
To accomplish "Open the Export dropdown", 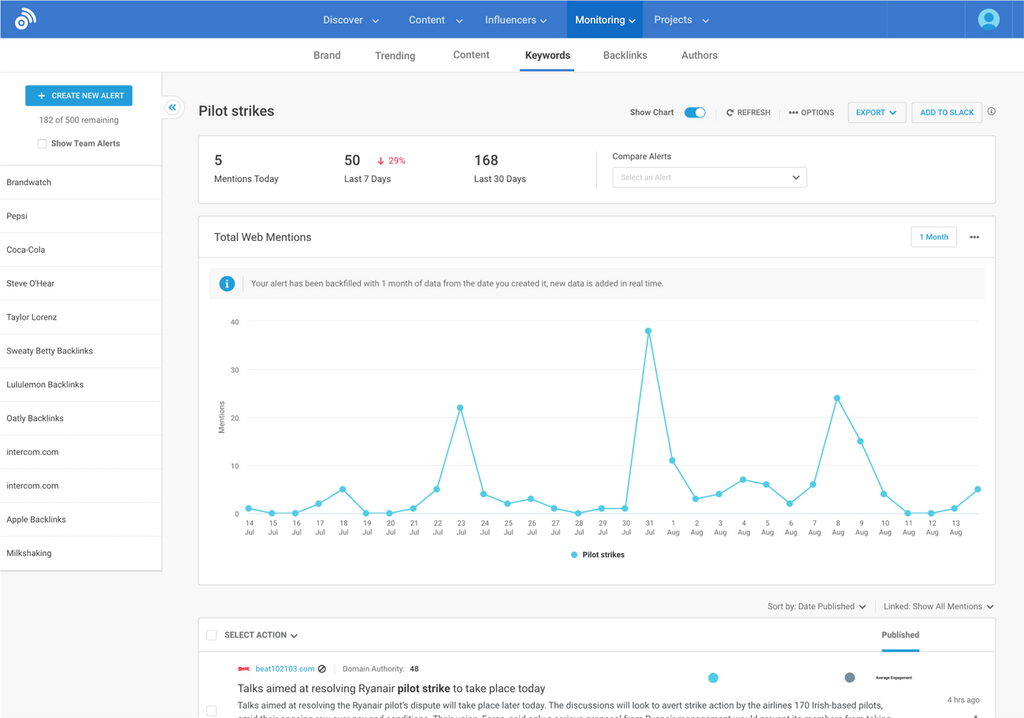I will tap(877, 113).
